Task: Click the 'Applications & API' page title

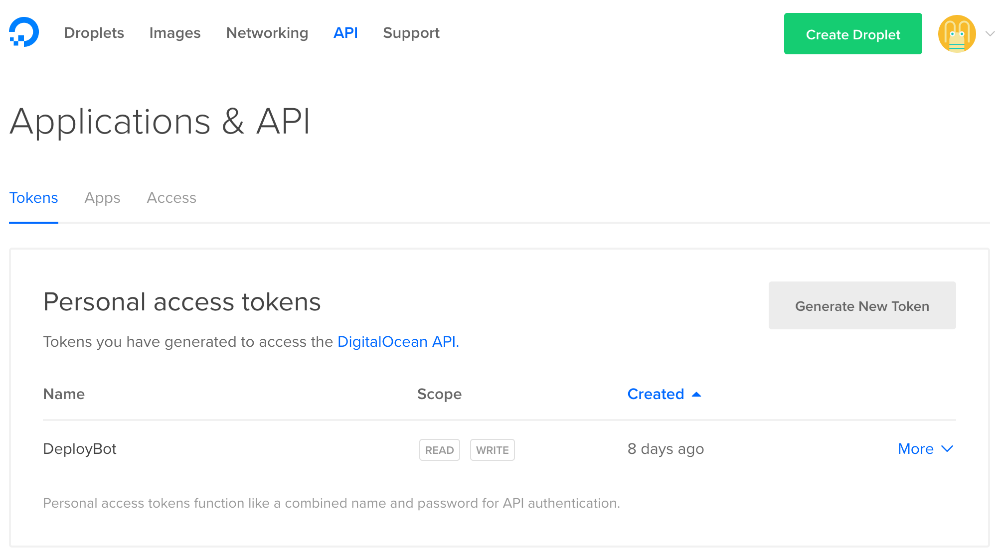Action: coord(160,122)
